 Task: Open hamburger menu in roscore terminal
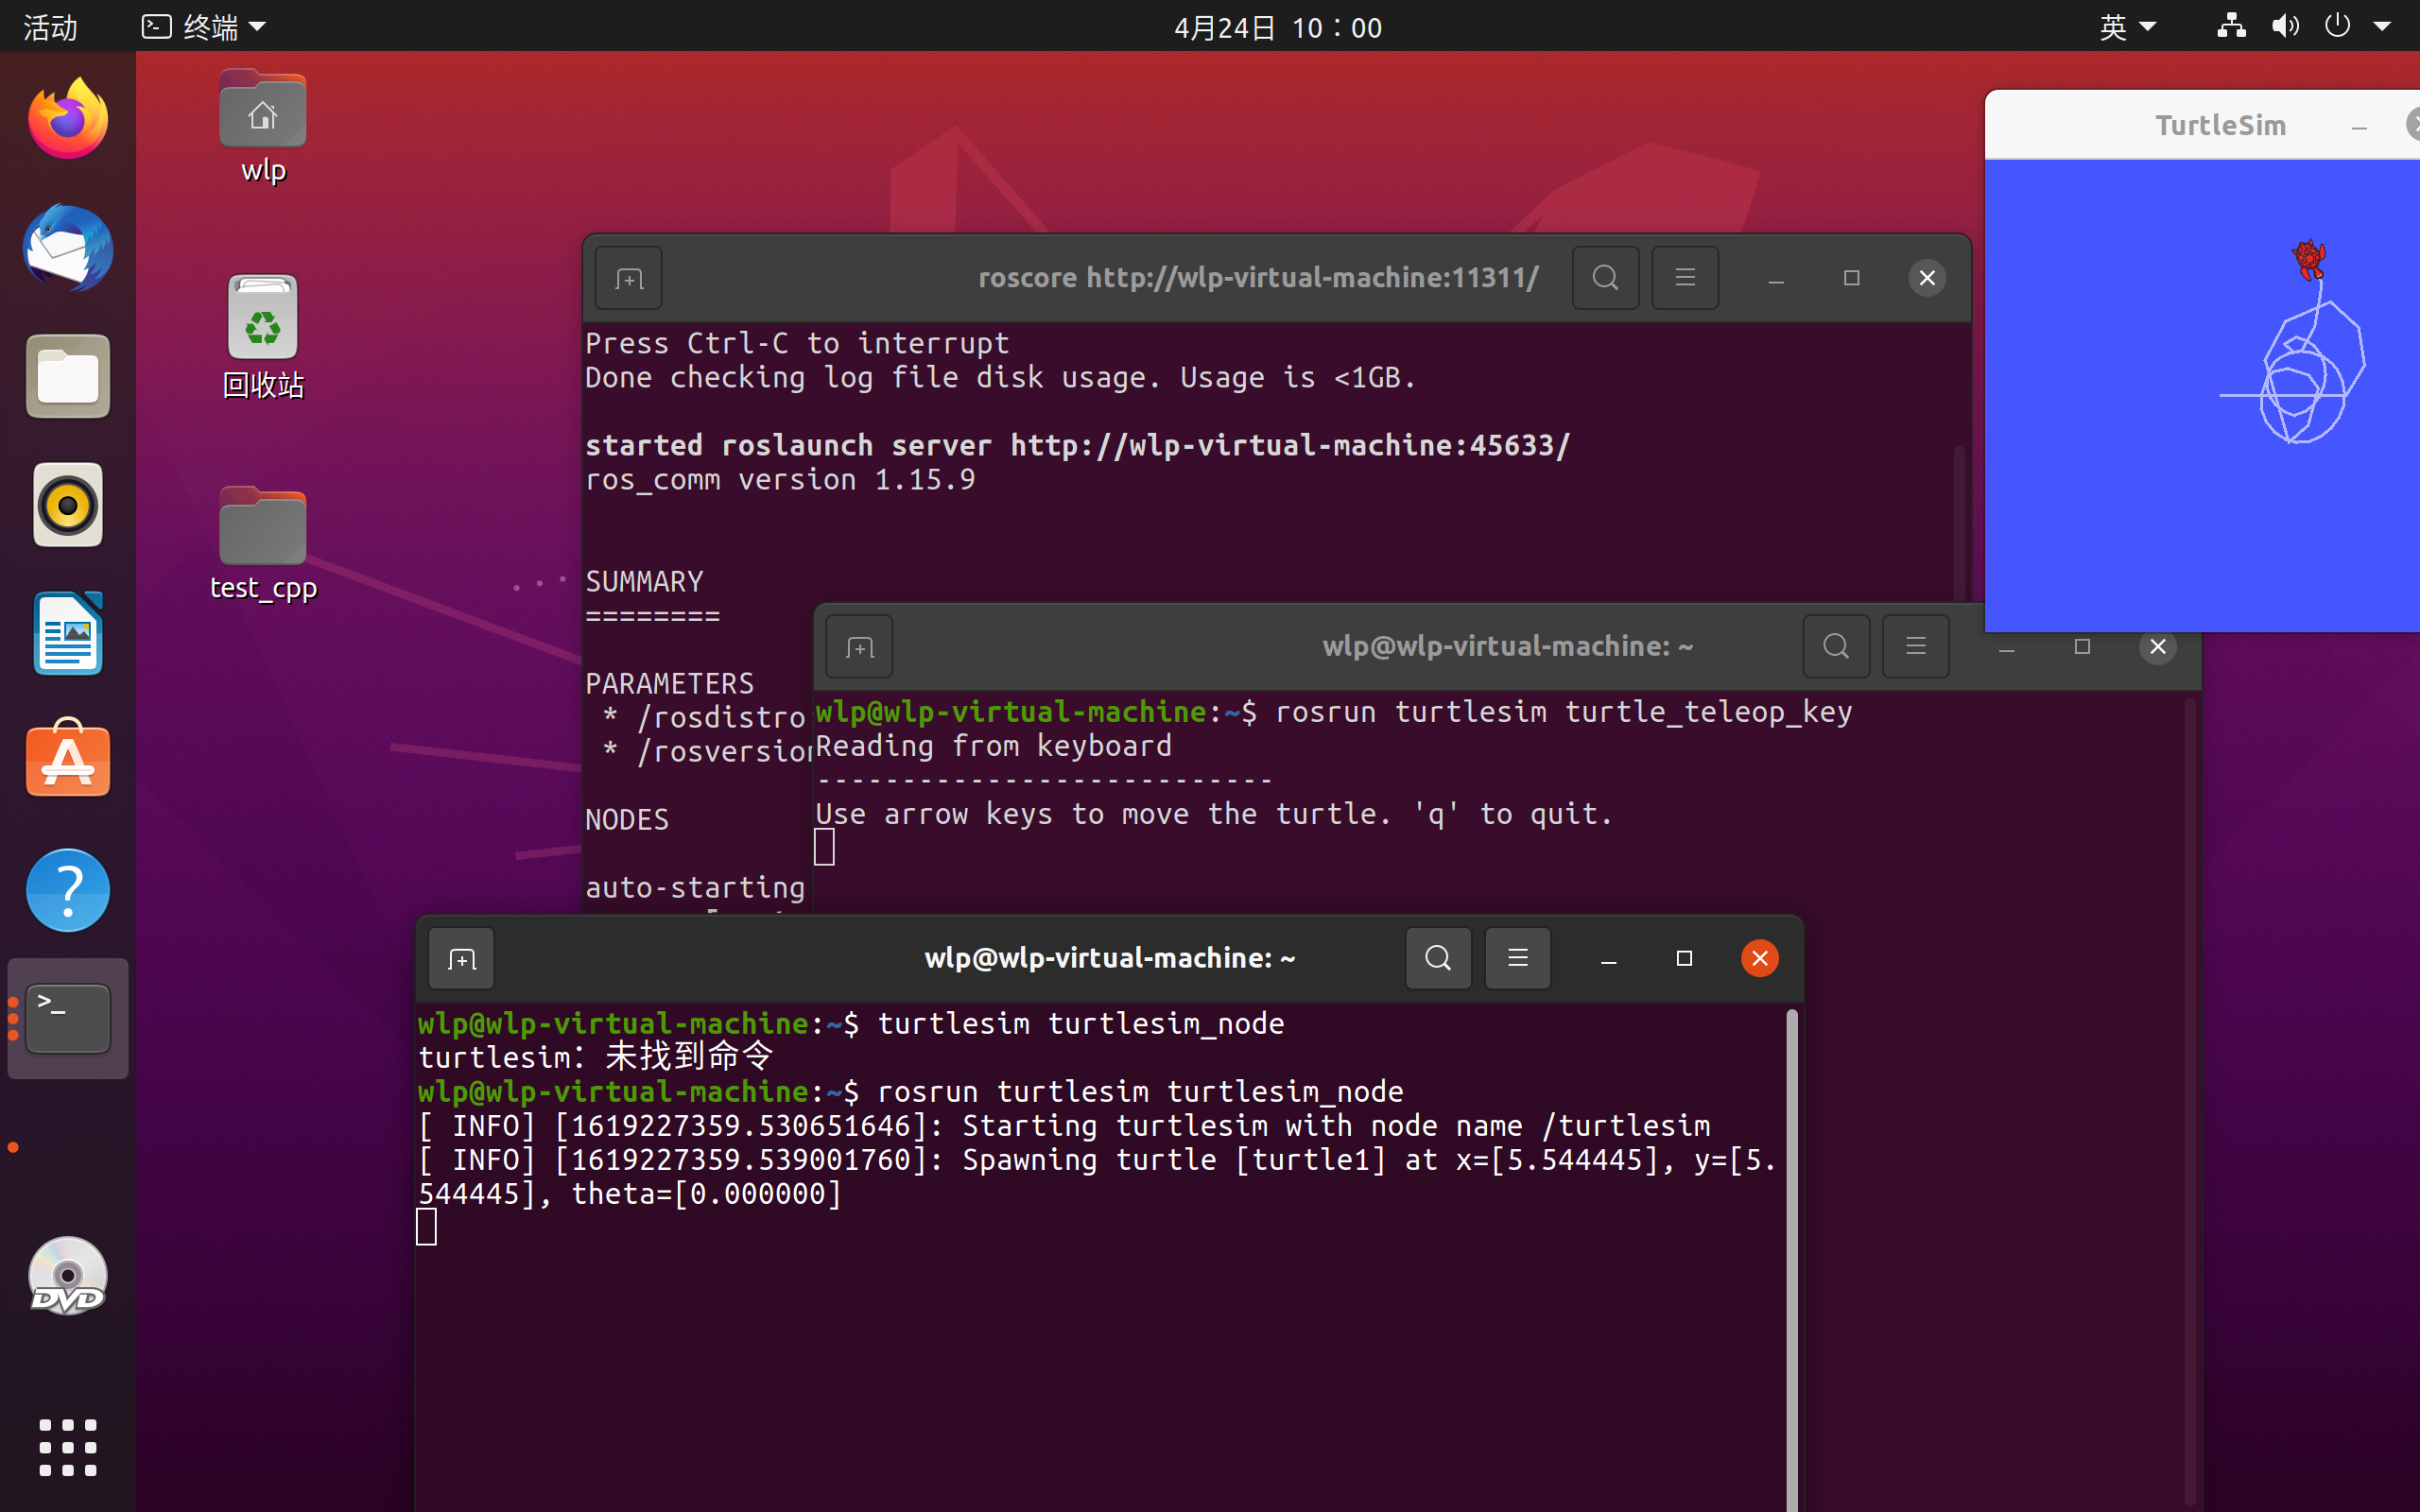click(1685, 278)
